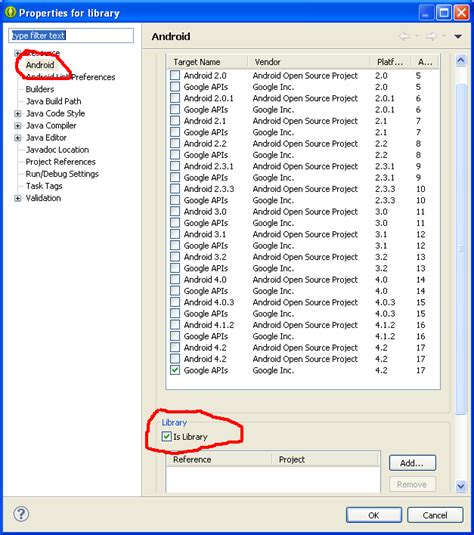
Task: Uncheck the Google APIs 4.2 checkbox
Action: (x=175, y=370)
